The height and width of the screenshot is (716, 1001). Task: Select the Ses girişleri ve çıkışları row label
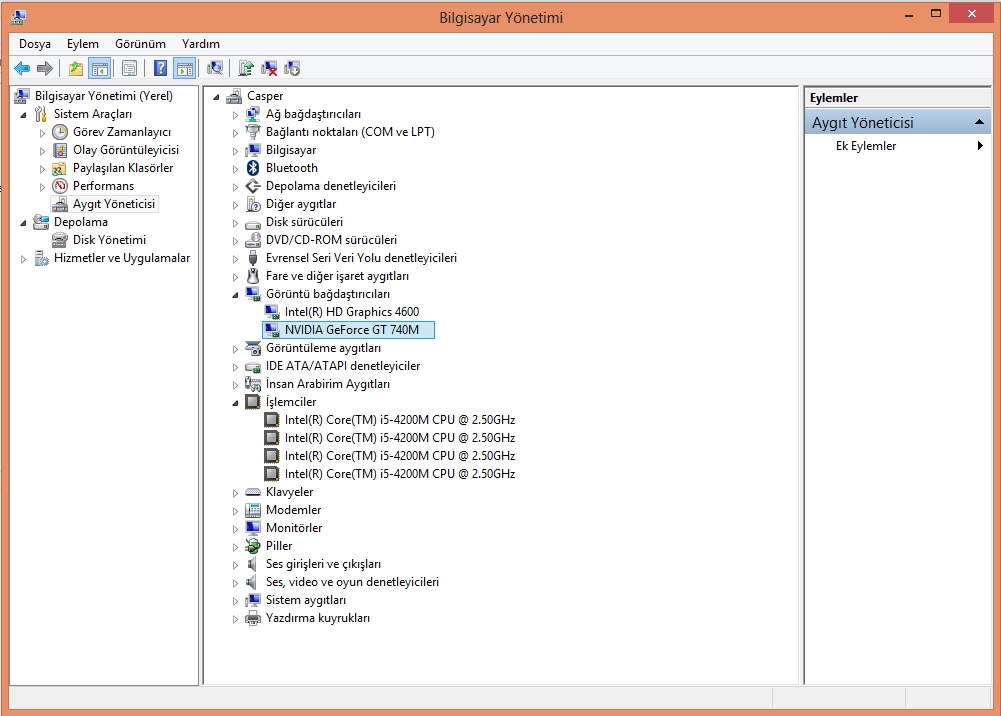click(x=323, y=564)
